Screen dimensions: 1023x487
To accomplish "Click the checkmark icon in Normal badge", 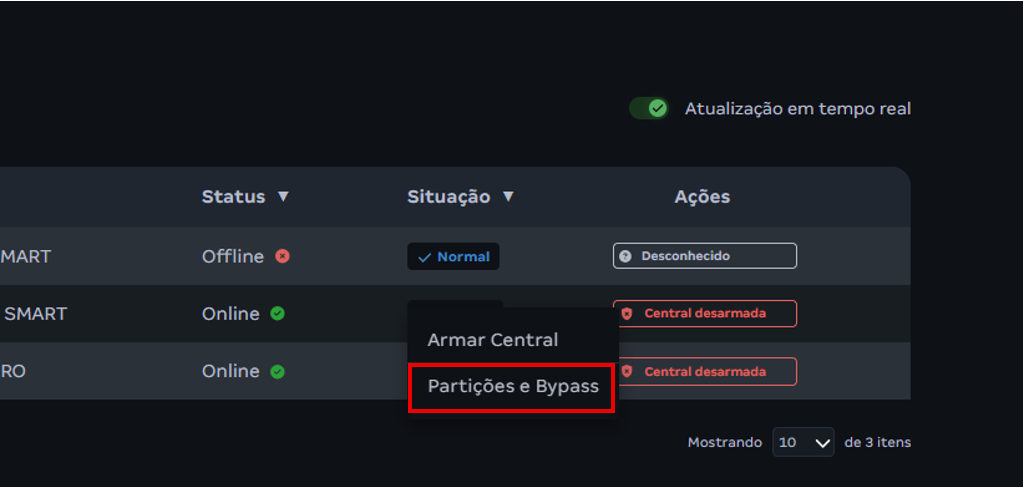I will coord(425,257).
